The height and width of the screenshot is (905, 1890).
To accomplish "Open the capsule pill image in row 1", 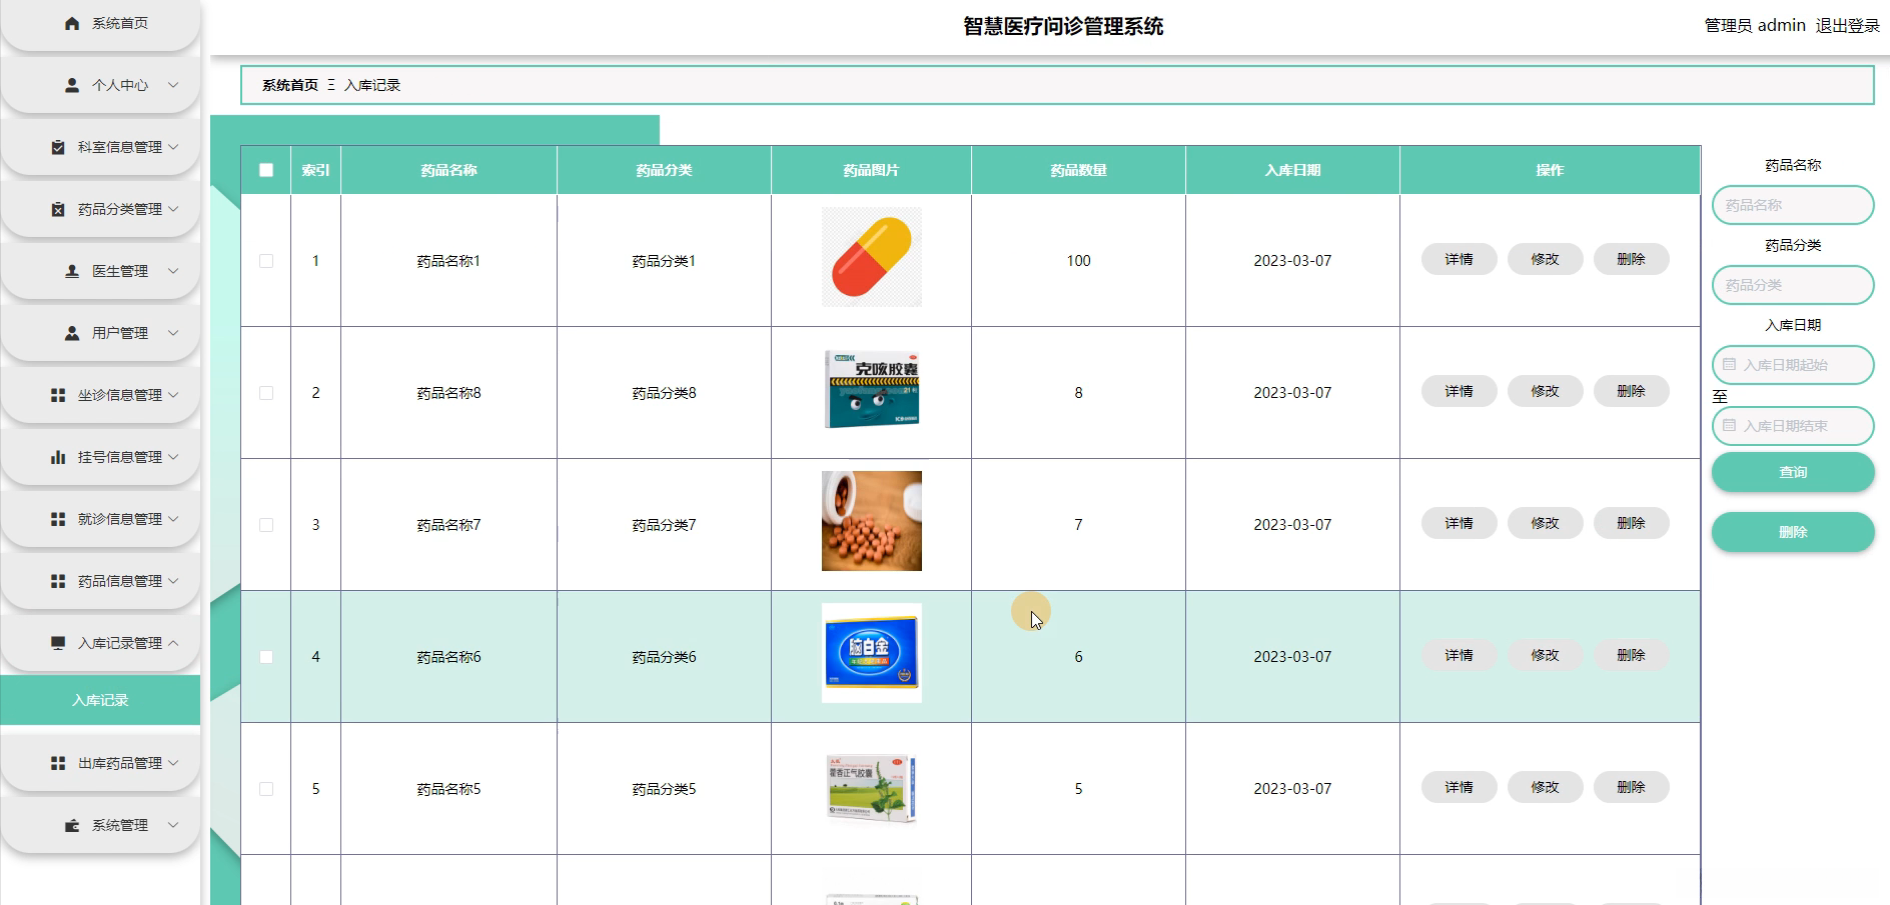I will [872, 257].
